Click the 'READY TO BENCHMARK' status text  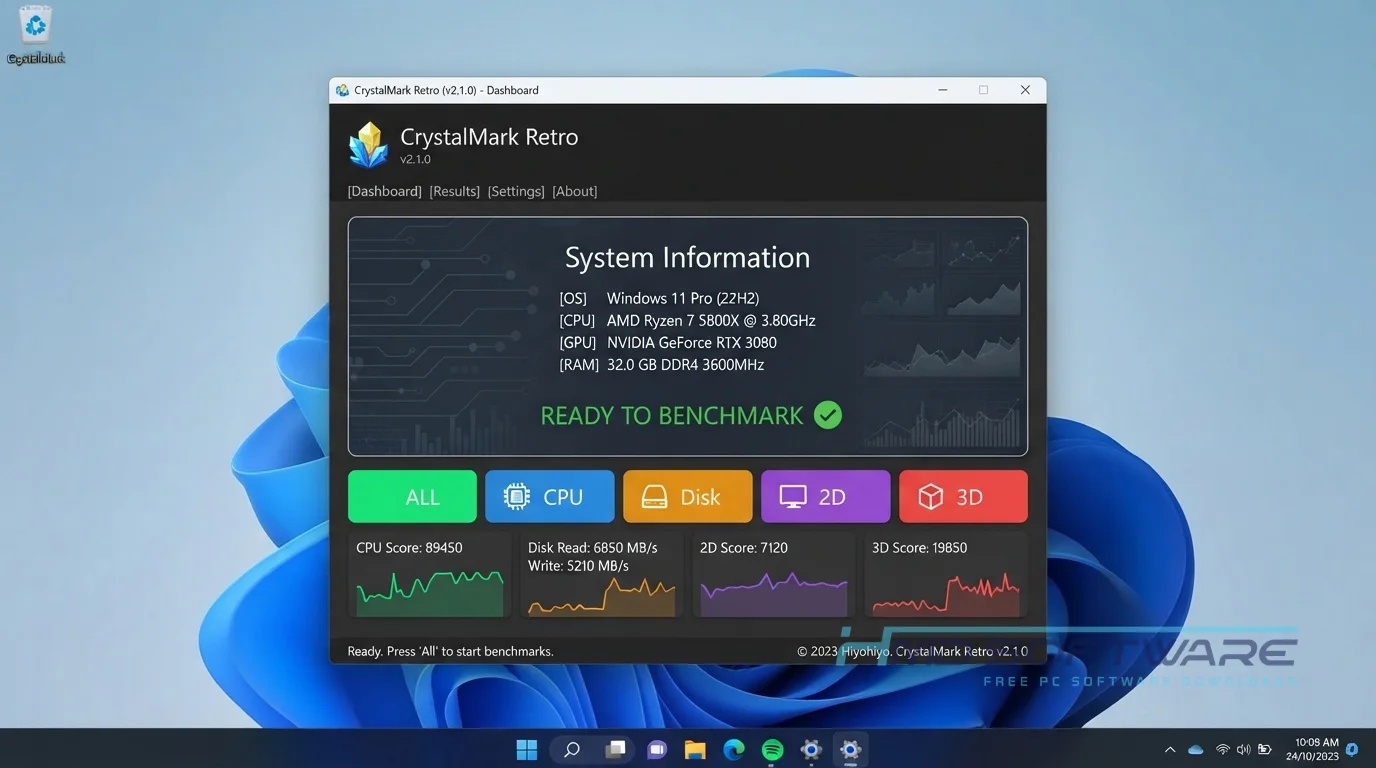(671, 416)
